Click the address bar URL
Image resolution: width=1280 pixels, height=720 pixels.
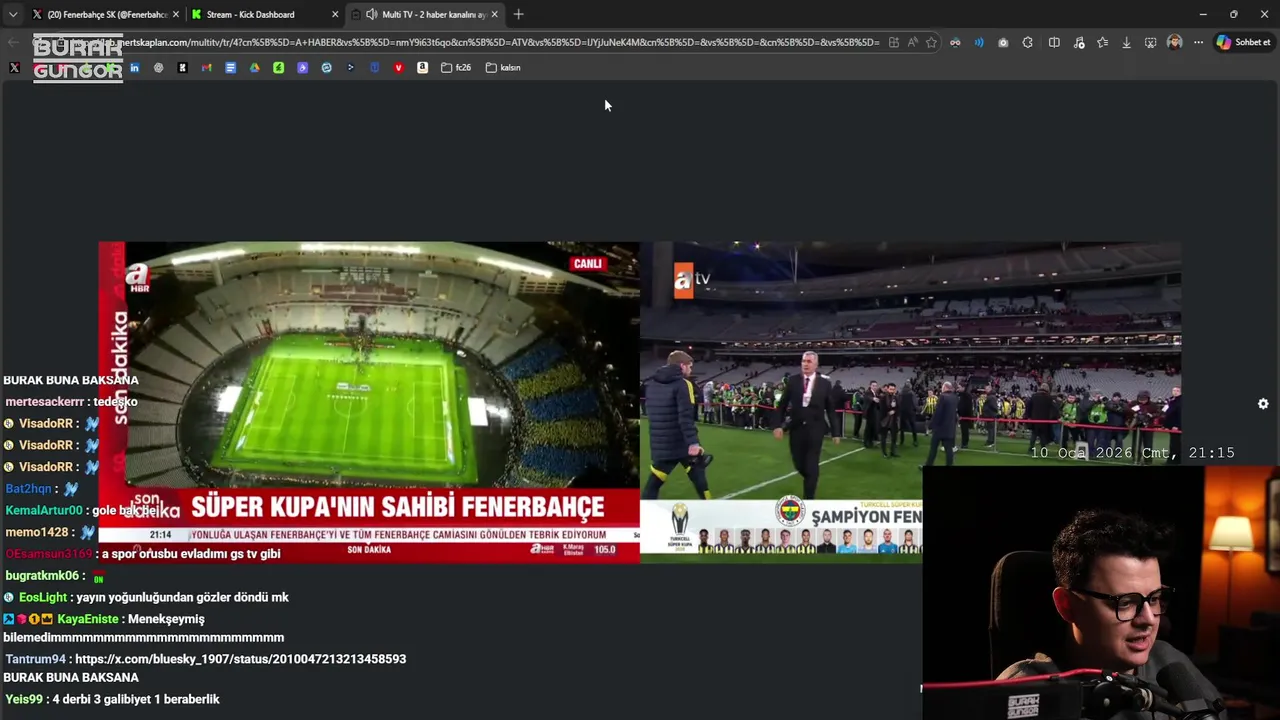pos(500,42)
